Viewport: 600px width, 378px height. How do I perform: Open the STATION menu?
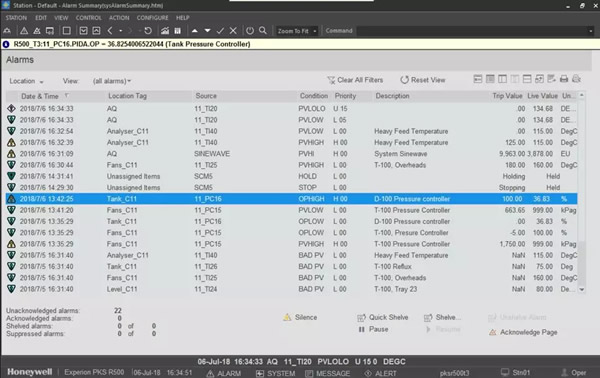[x=16, y=18]
